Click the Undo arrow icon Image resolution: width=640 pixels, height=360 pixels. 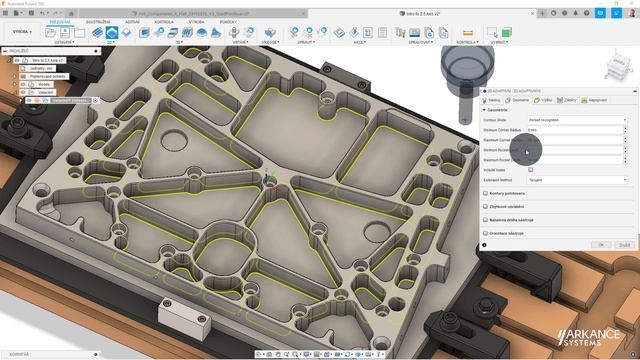pyautogui.click(x=42, y=13)
